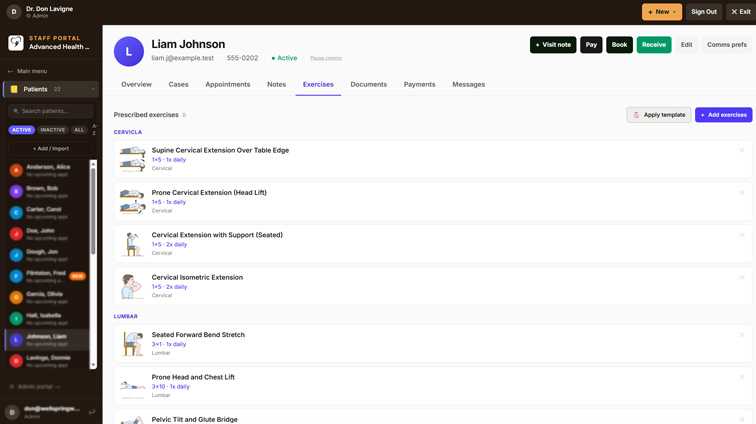The height and width of the screenshot is (424, 756).
Task: Toggle the INACTIVE patient filter
Action: 53,130
